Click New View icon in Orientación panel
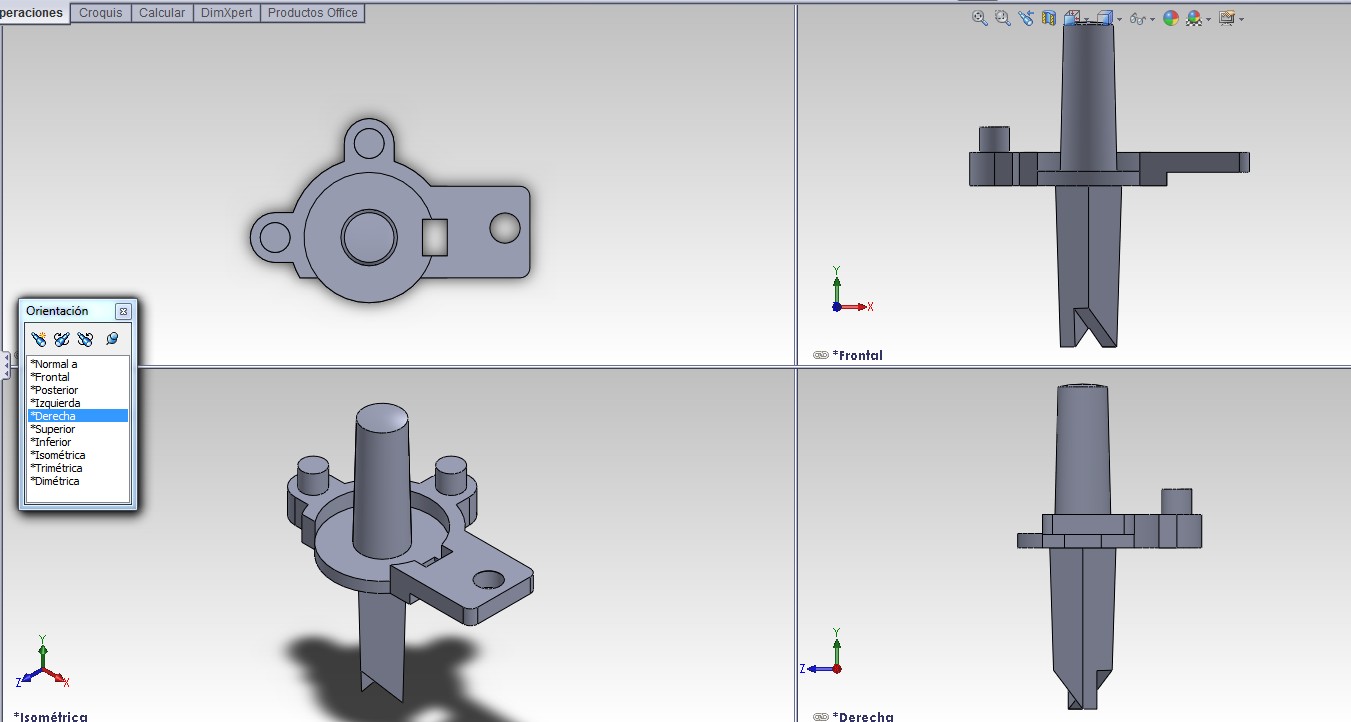The height and width of the screenshot is (722, 1351). click(39, 339)
